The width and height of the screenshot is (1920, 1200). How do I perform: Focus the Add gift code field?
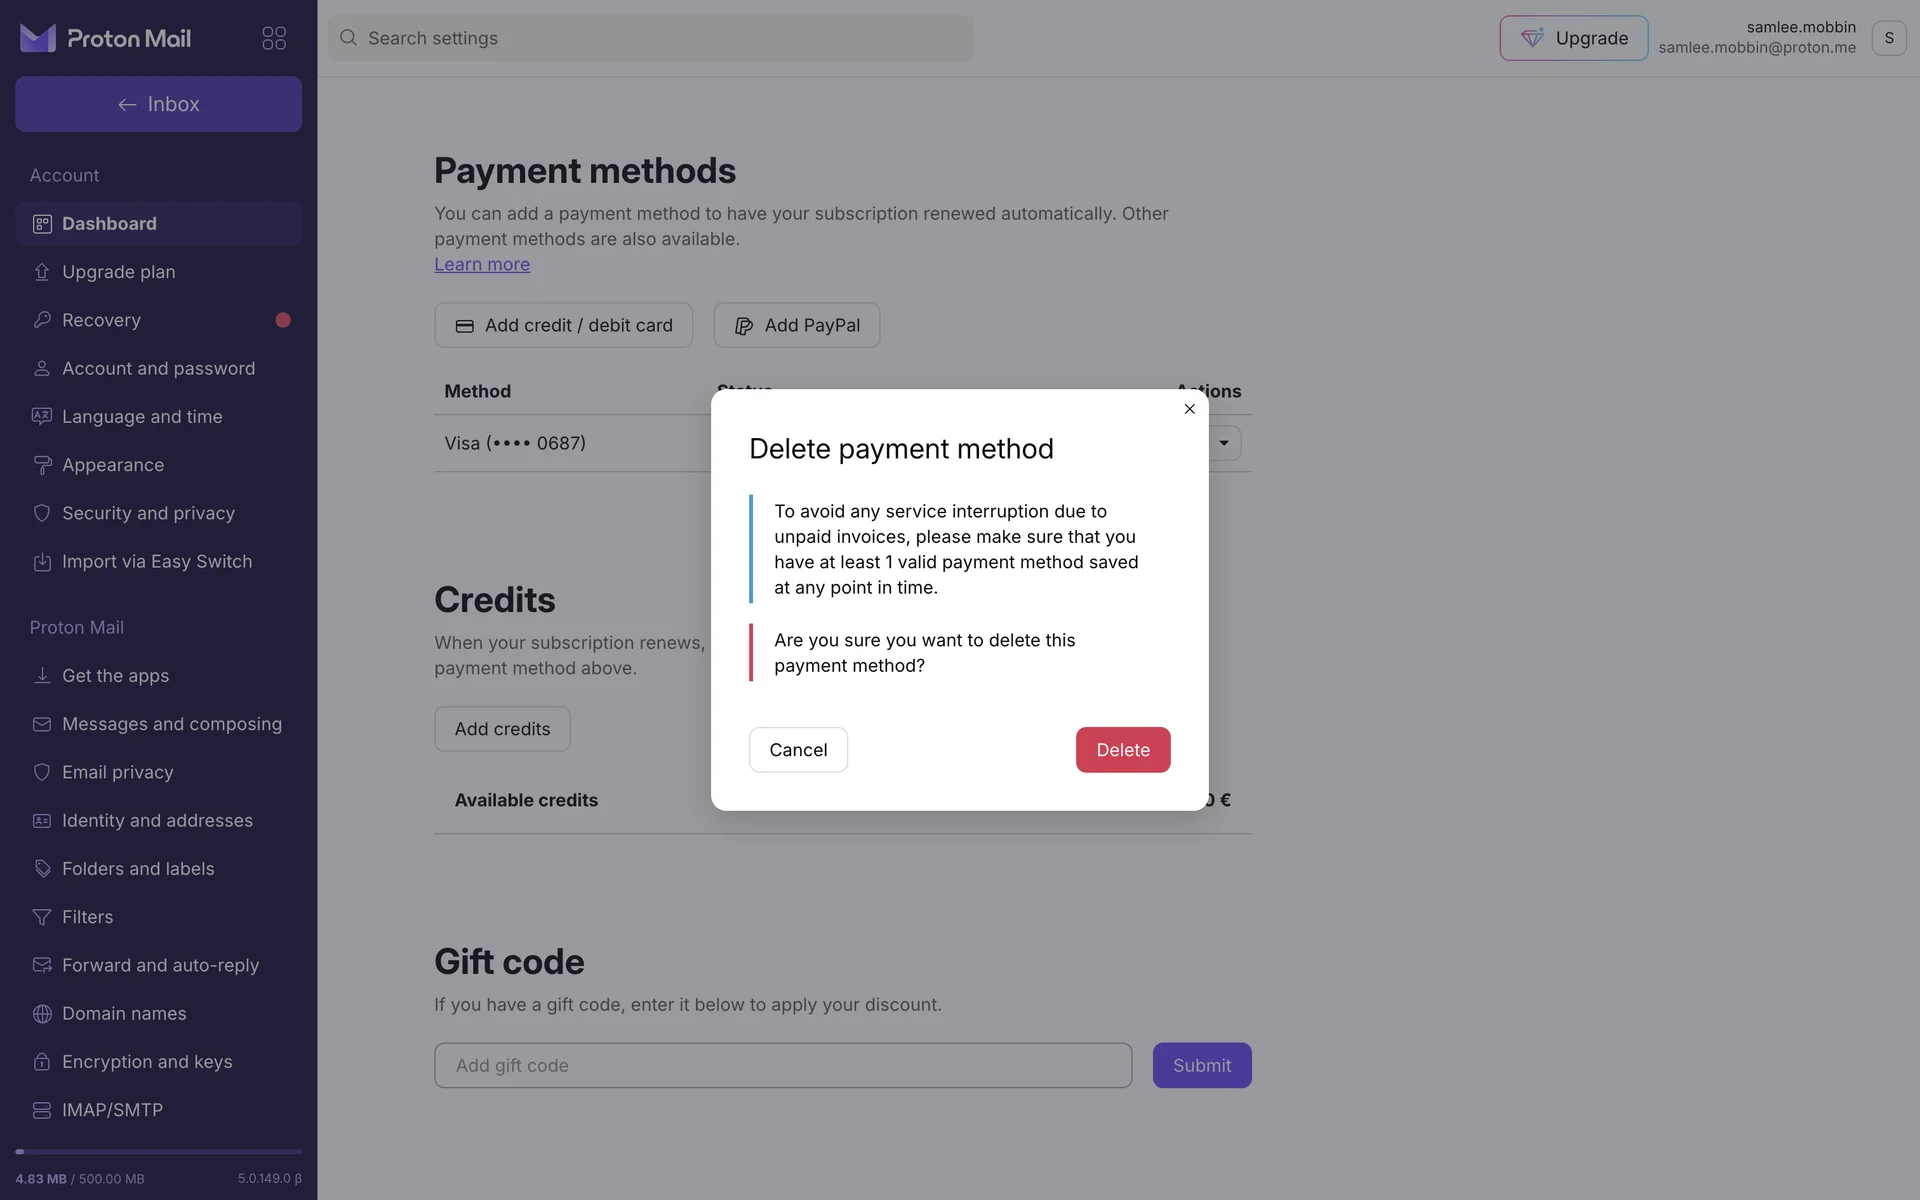pyautogui.click(x=783, y=1066)
